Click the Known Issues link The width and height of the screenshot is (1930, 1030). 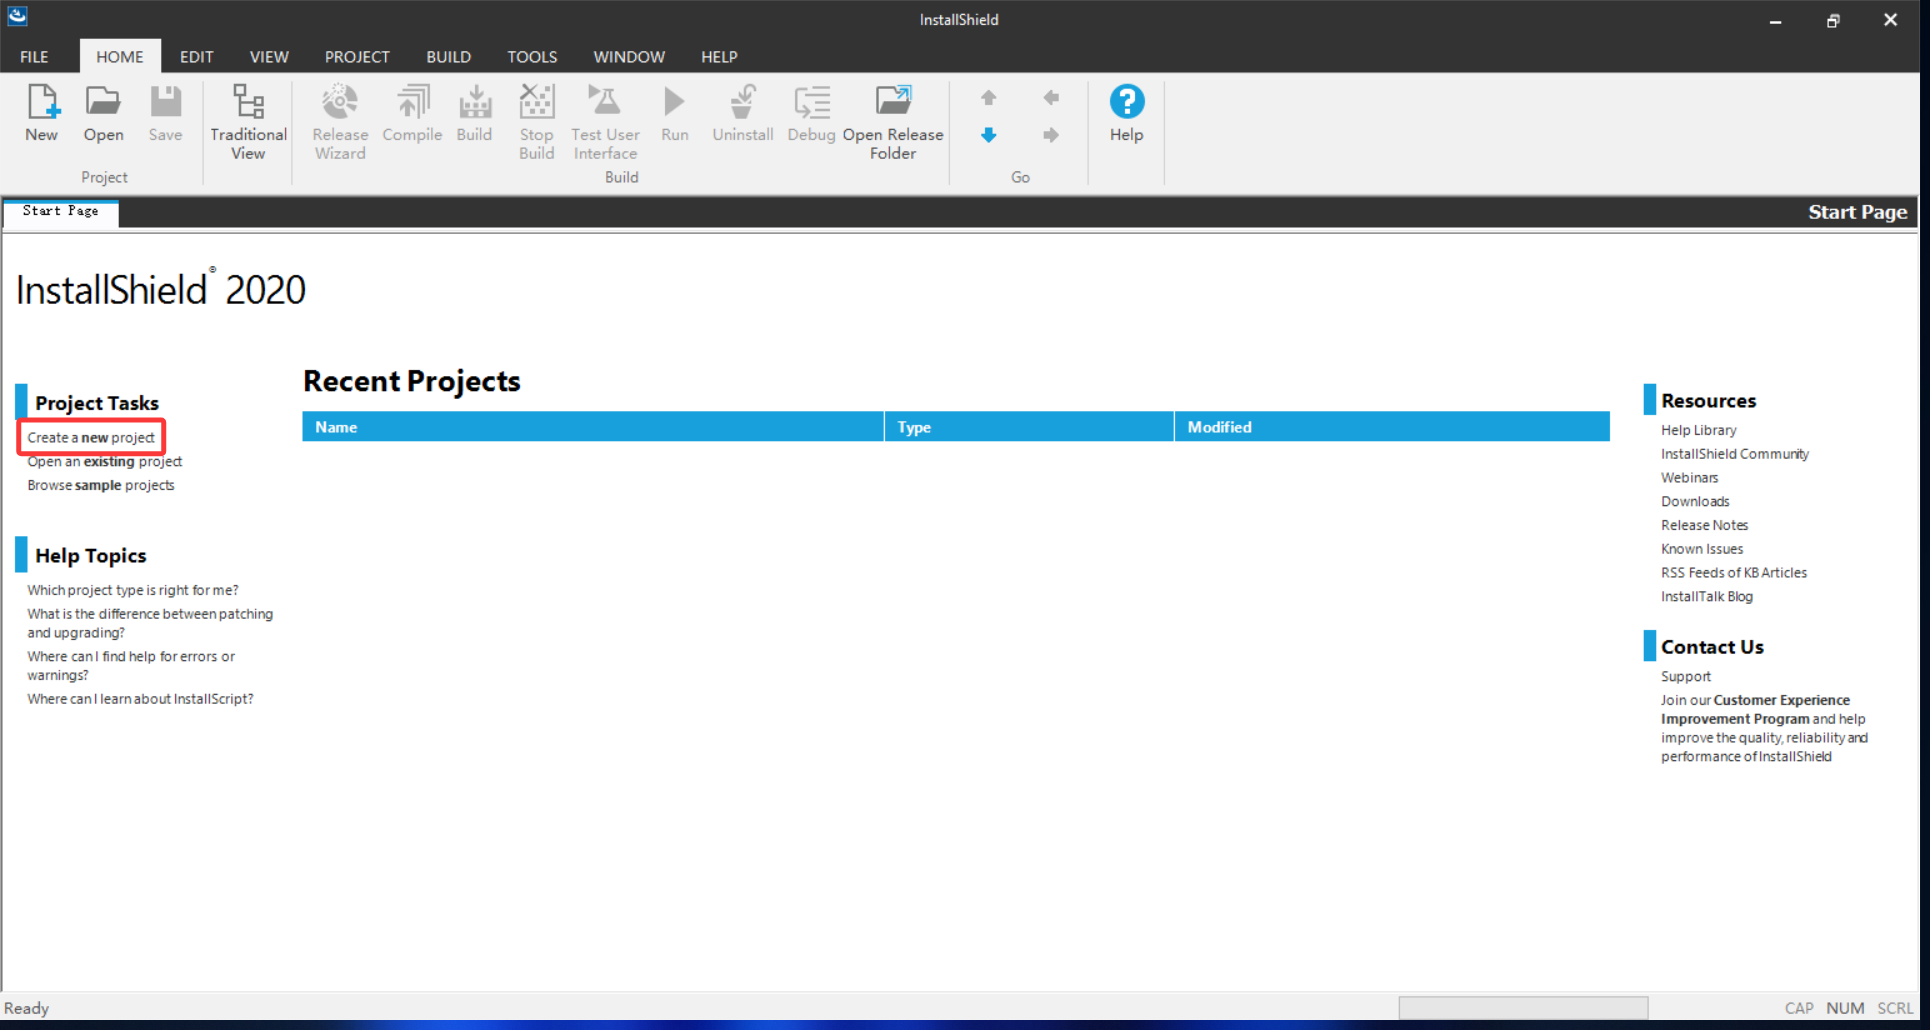tap(1702, 549)
